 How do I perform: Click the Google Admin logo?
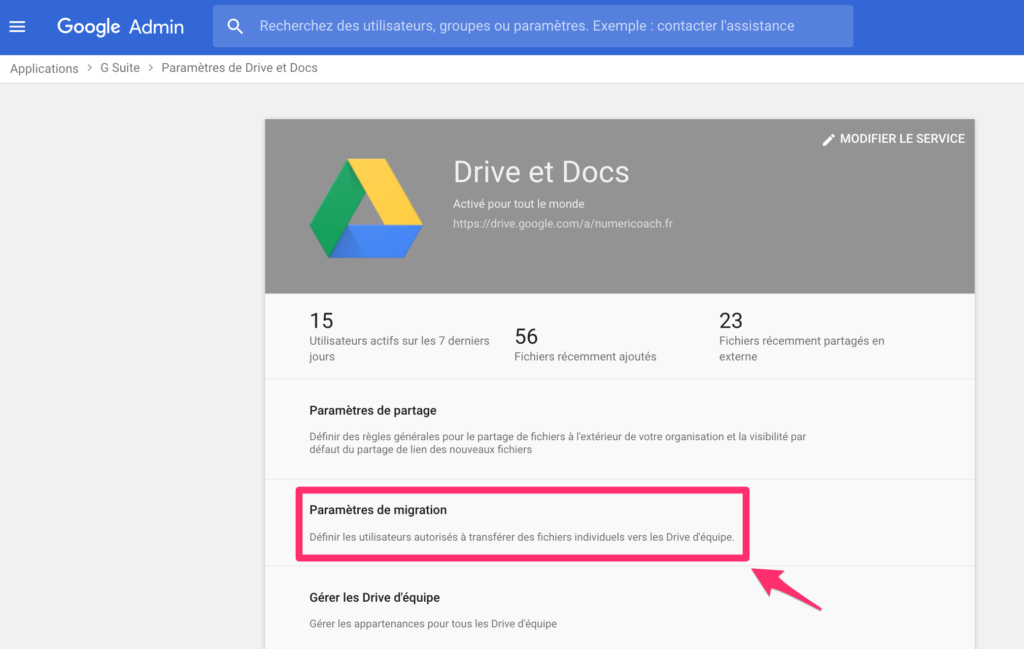(x=121, y=27)
